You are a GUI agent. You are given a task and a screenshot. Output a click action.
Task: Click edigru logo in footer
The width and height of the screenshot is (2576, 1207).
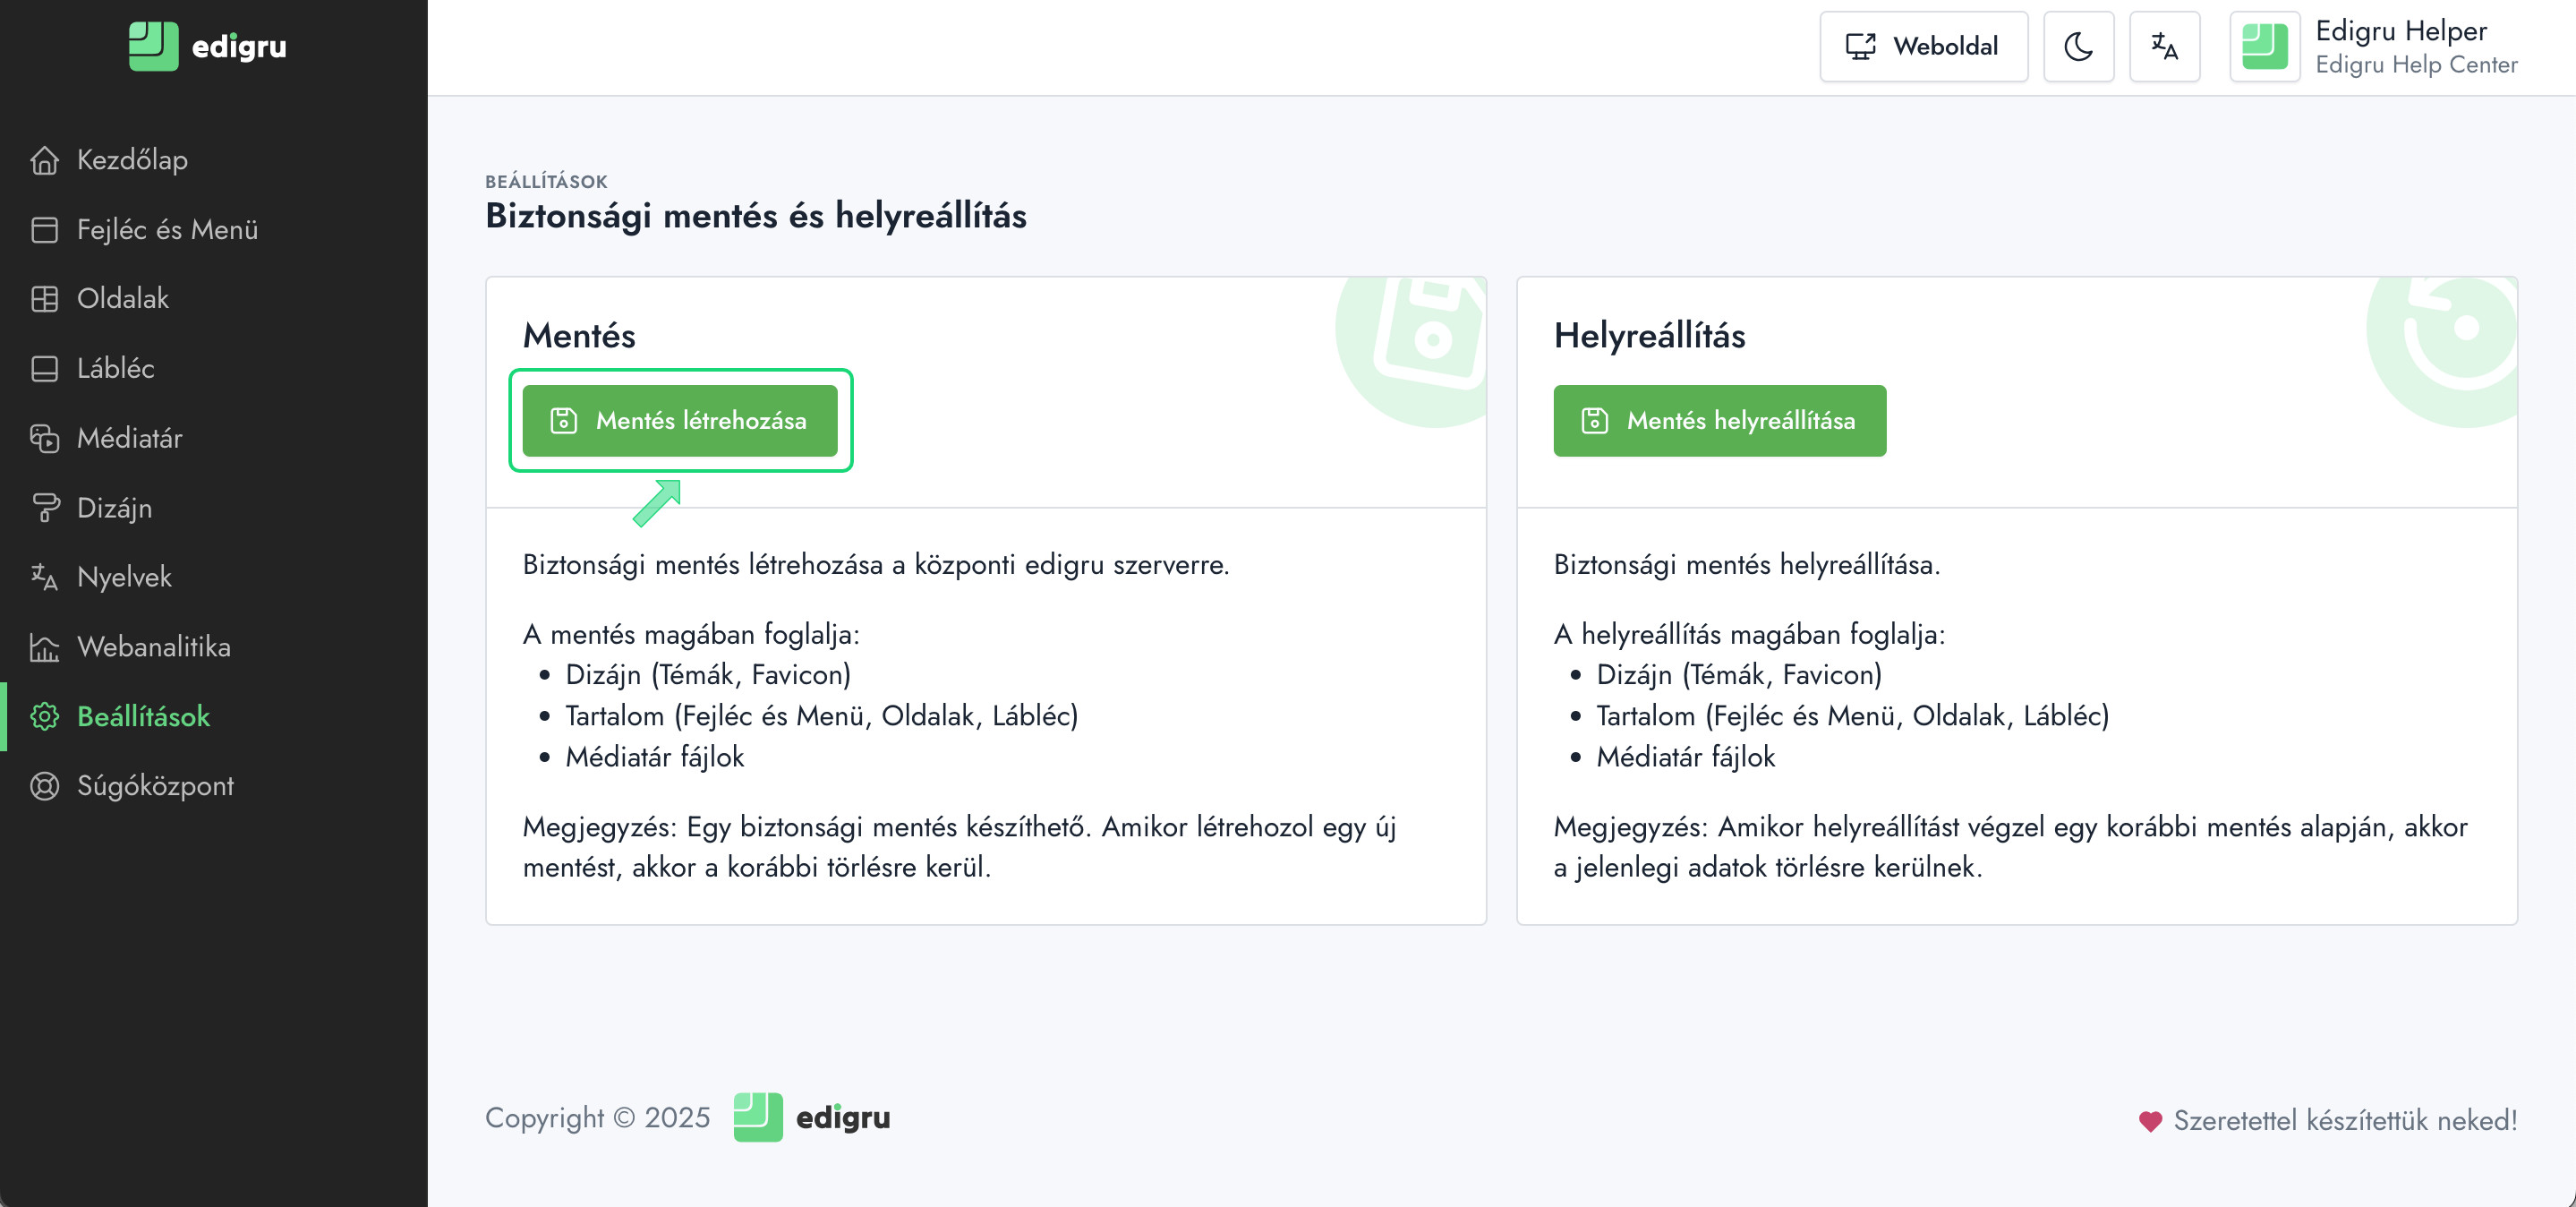click(811, 1117)
